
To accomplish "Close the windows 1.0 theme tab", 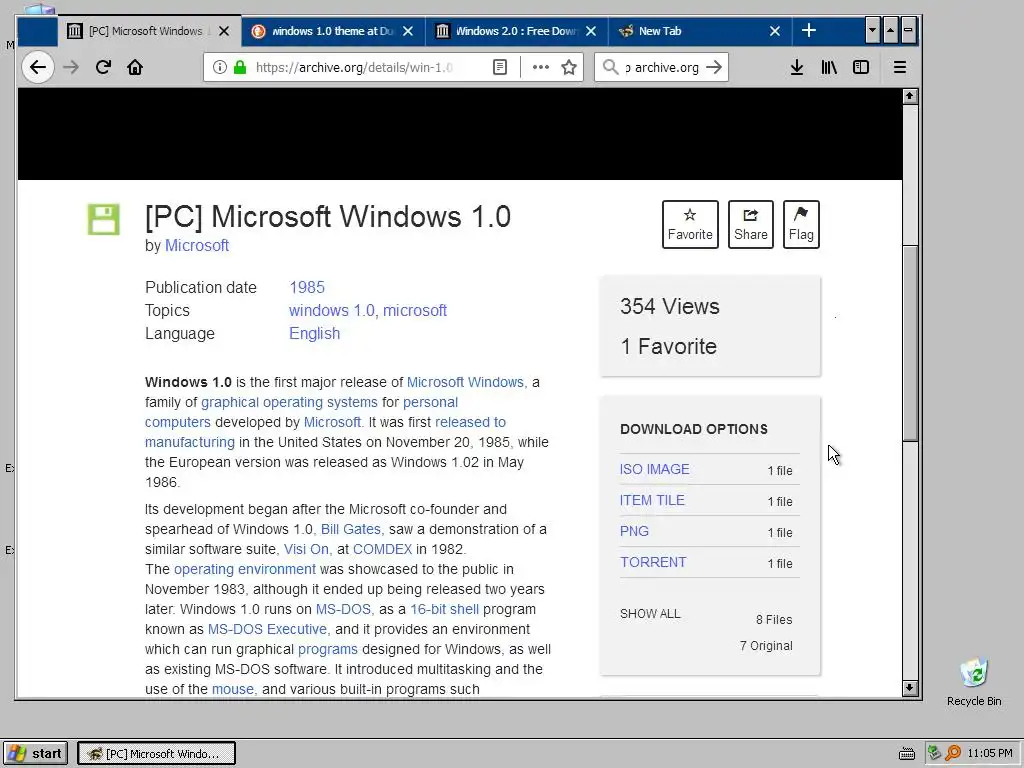I will (408, 31).
